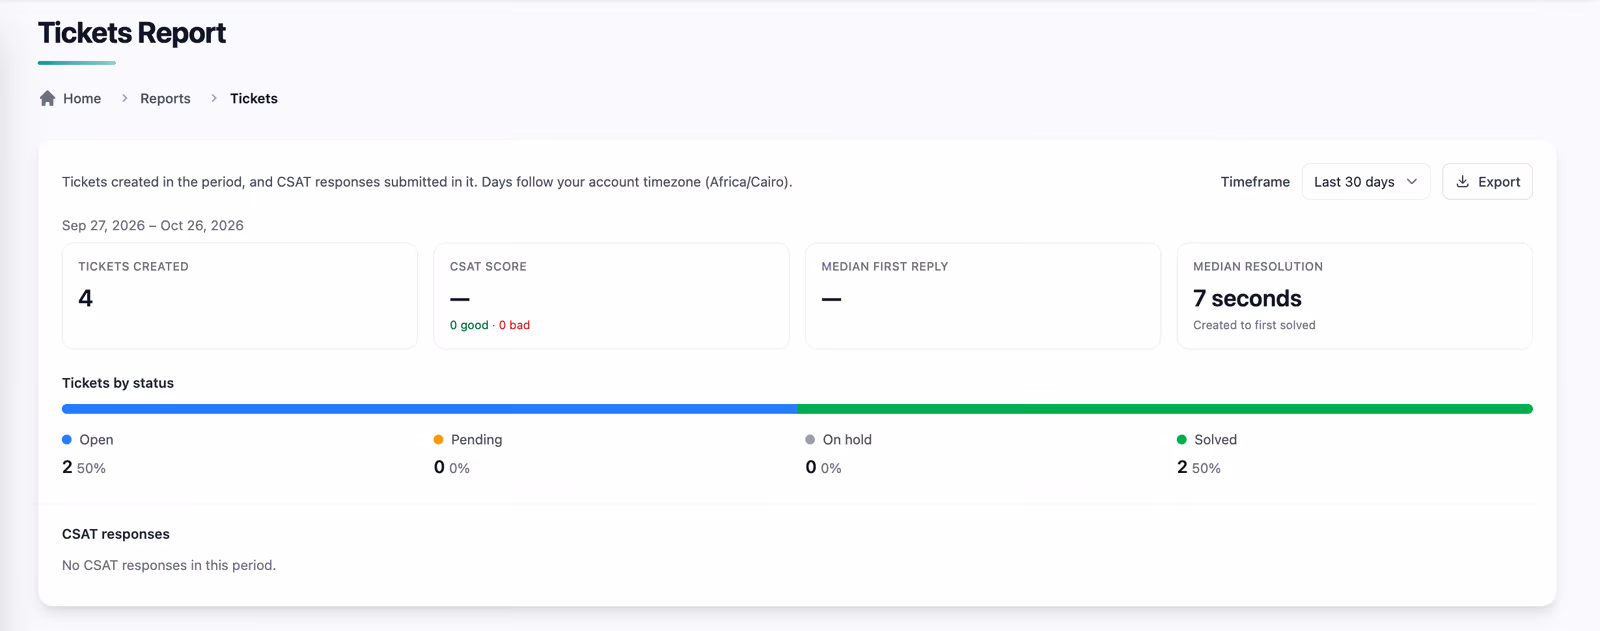Click the Open status label

coord(96,439)
